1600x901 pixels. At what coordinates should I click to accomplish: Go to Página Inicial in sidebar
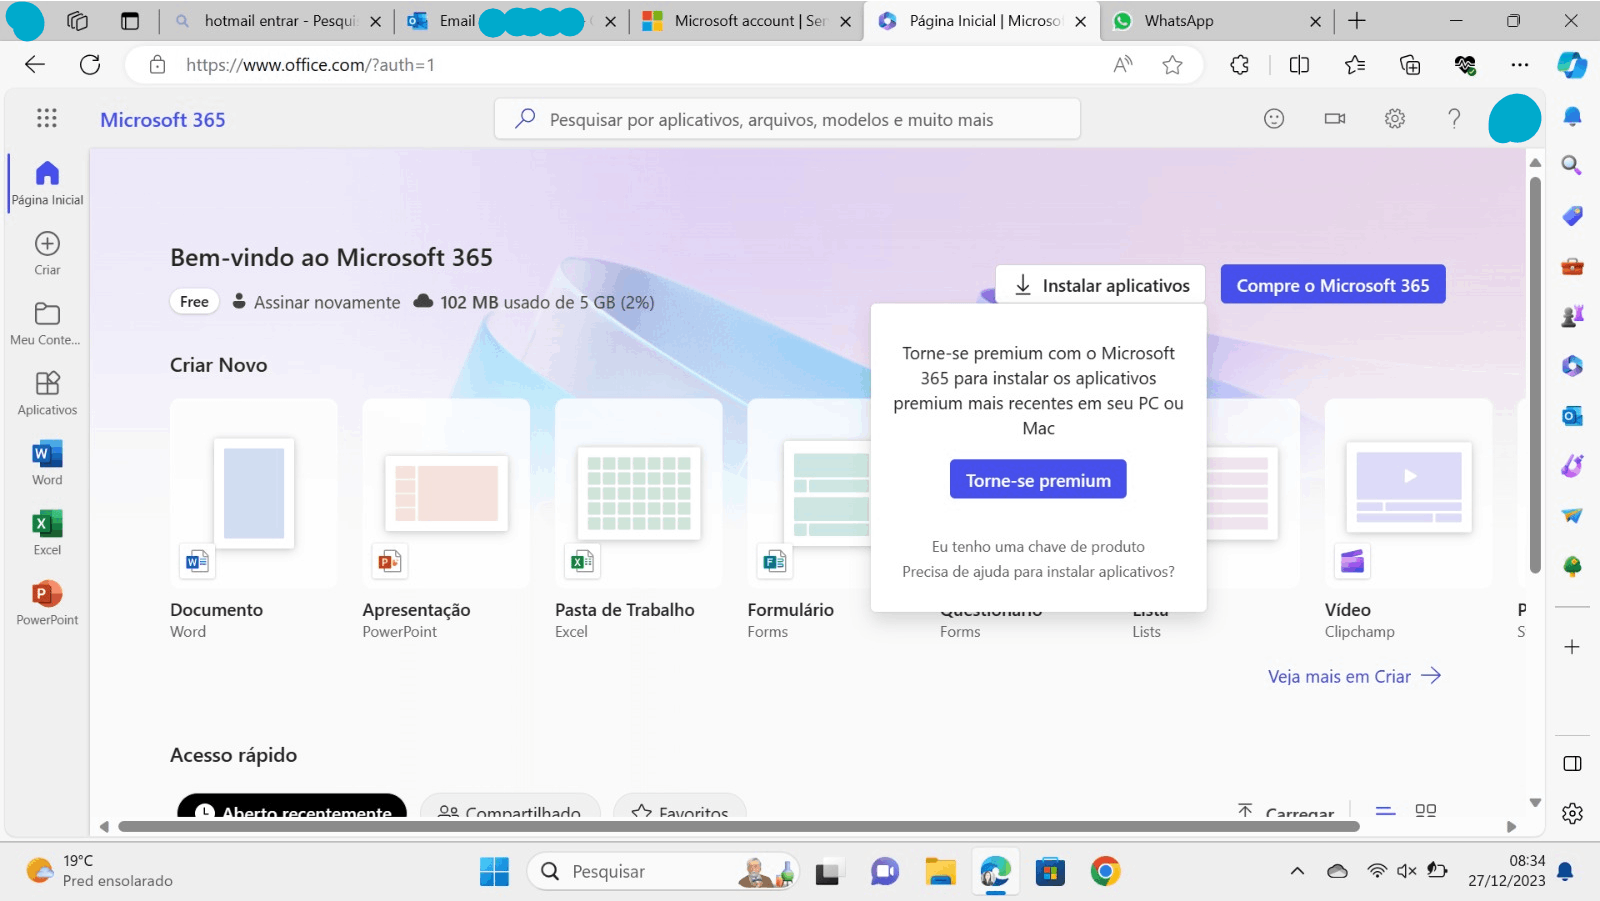pos(47,183)
